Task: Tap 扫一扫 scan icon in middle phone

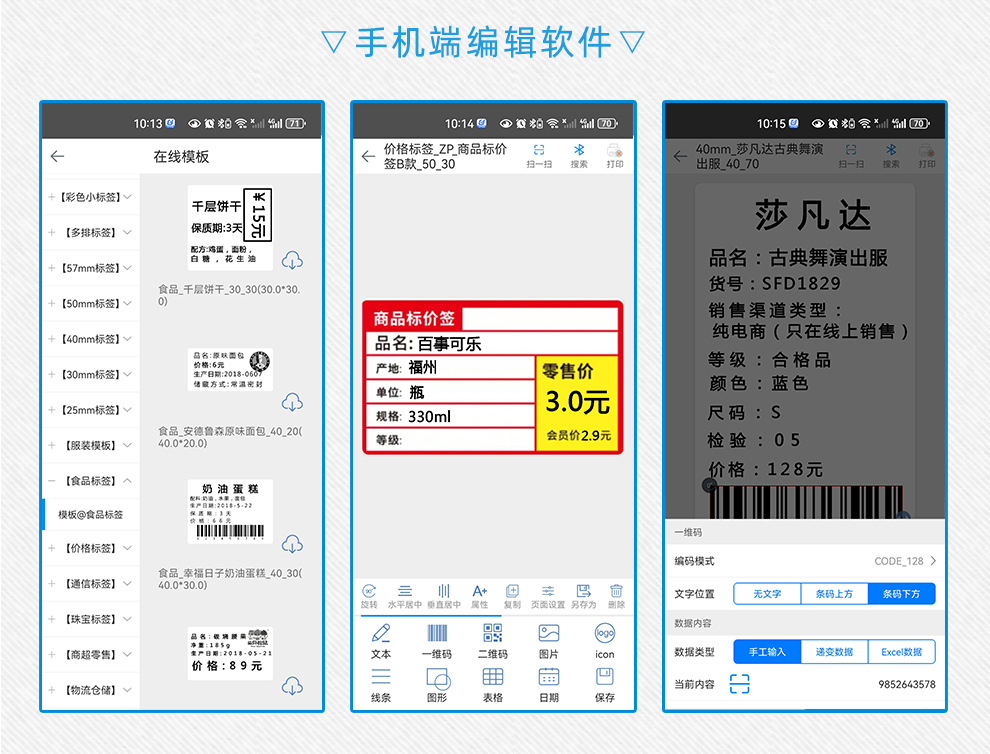Action: (x=539, y=155)
